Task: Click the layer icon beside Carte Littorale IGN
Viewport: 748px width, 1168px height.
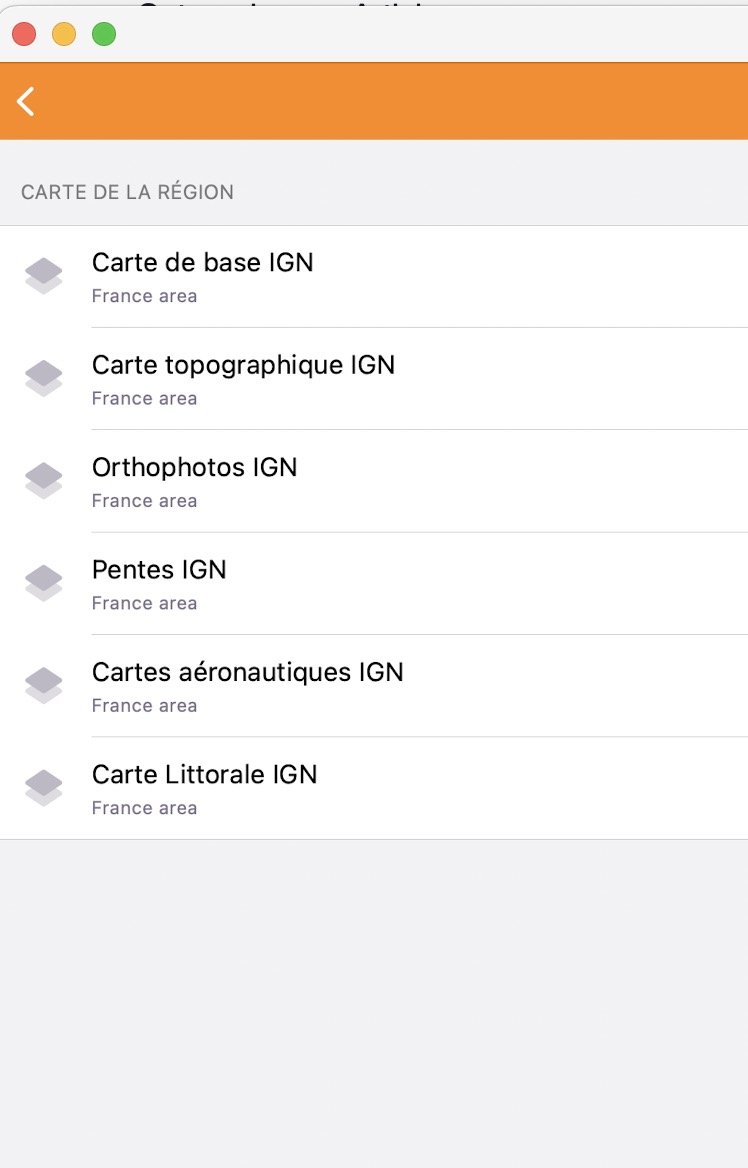Action: click(44, 788)
